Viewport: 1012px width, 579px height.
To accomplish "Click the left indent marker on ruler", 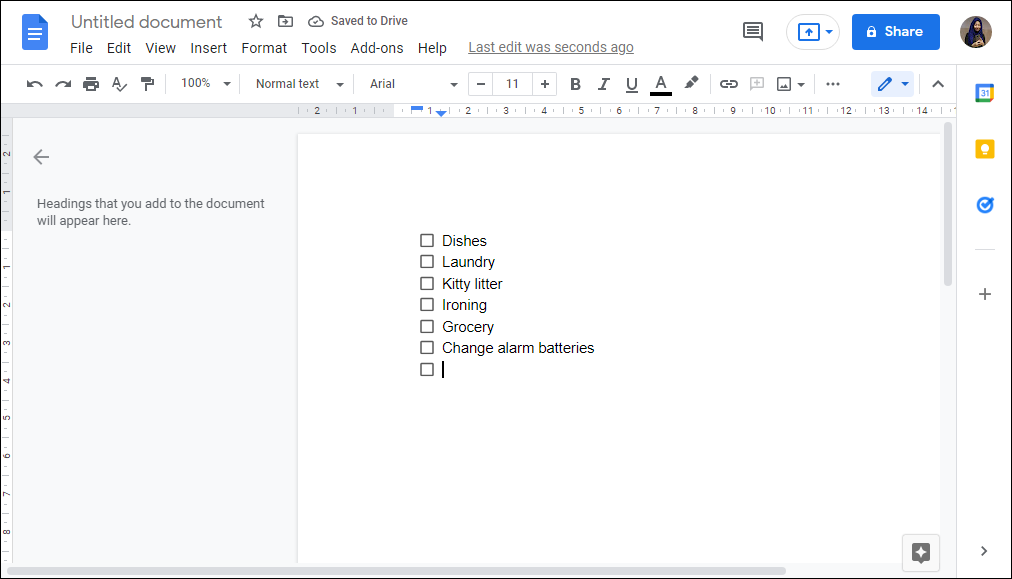I will (441, 114).
